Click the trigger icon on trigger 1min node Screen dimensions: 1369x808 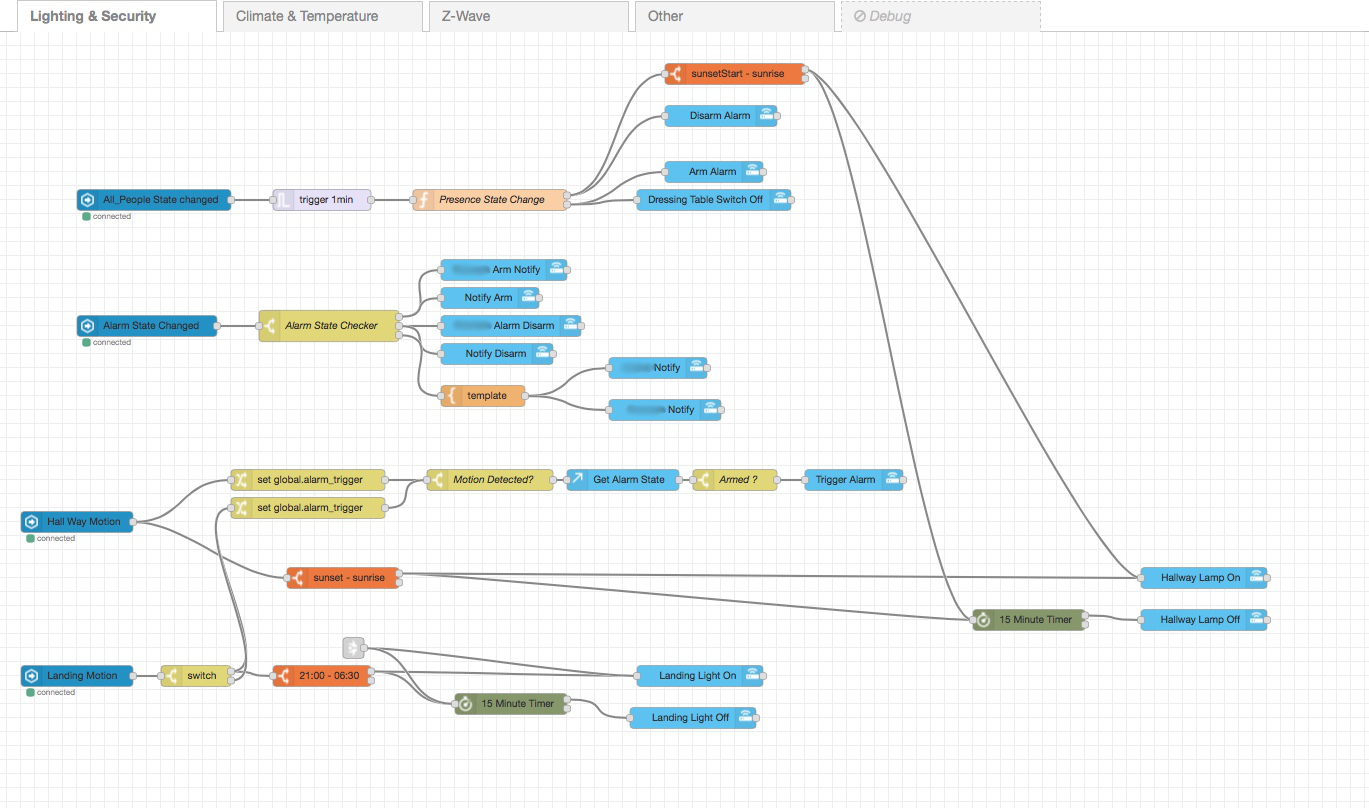(x=284, y=200)
